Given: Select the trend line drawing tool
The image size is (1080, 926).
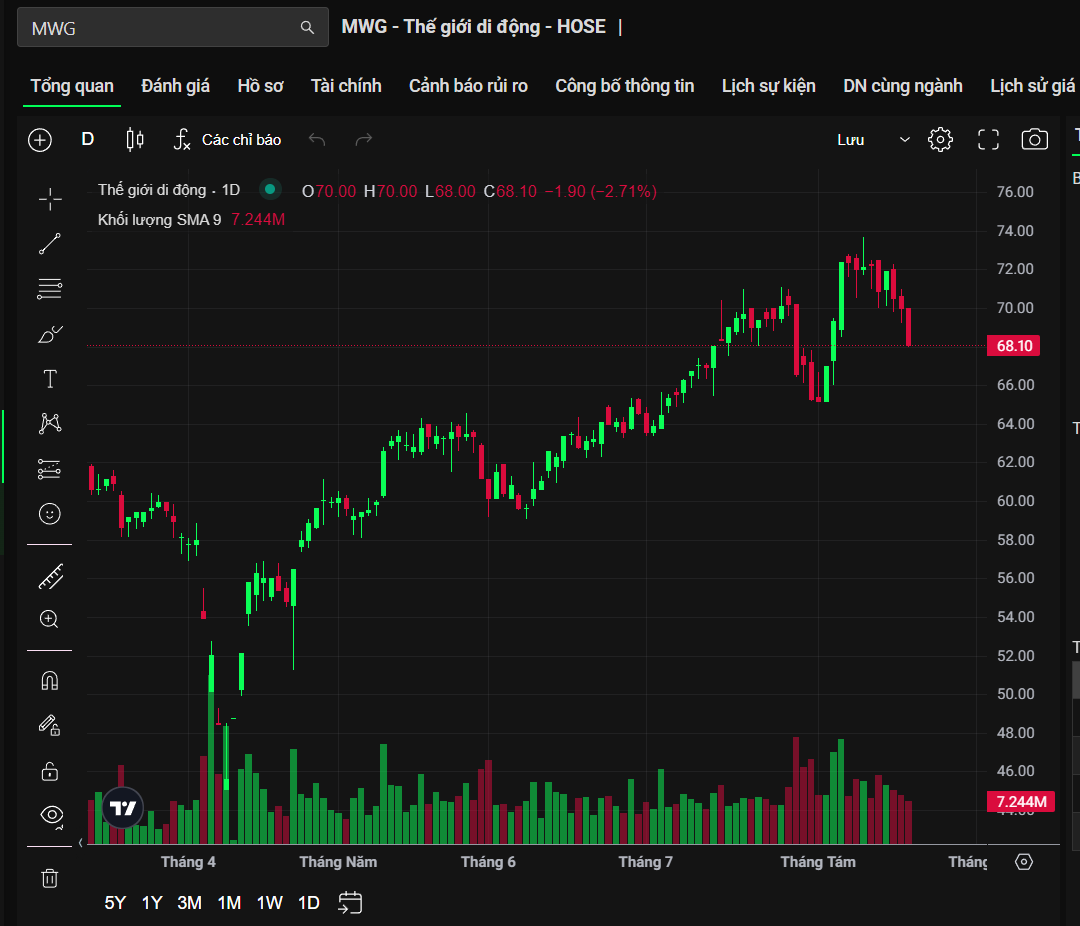Looking at the screenshot, I should tap(50, 244).
